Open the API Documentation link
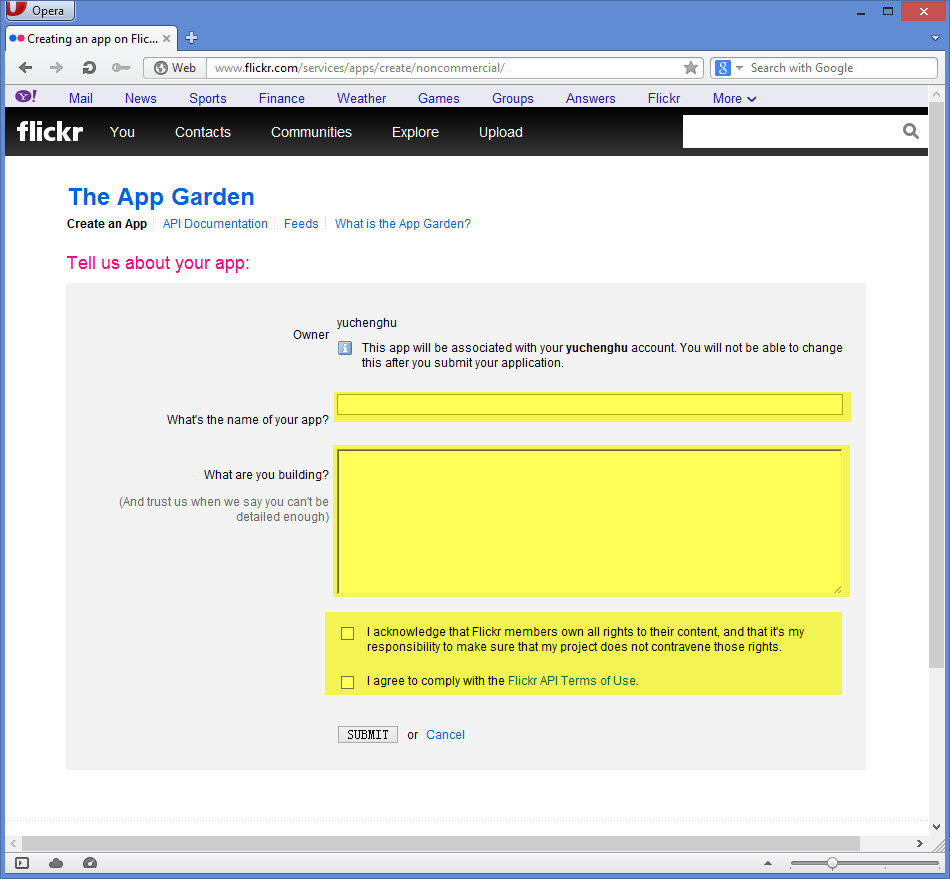The height and width of the screenshot is (879, 950). pos(215,224)
